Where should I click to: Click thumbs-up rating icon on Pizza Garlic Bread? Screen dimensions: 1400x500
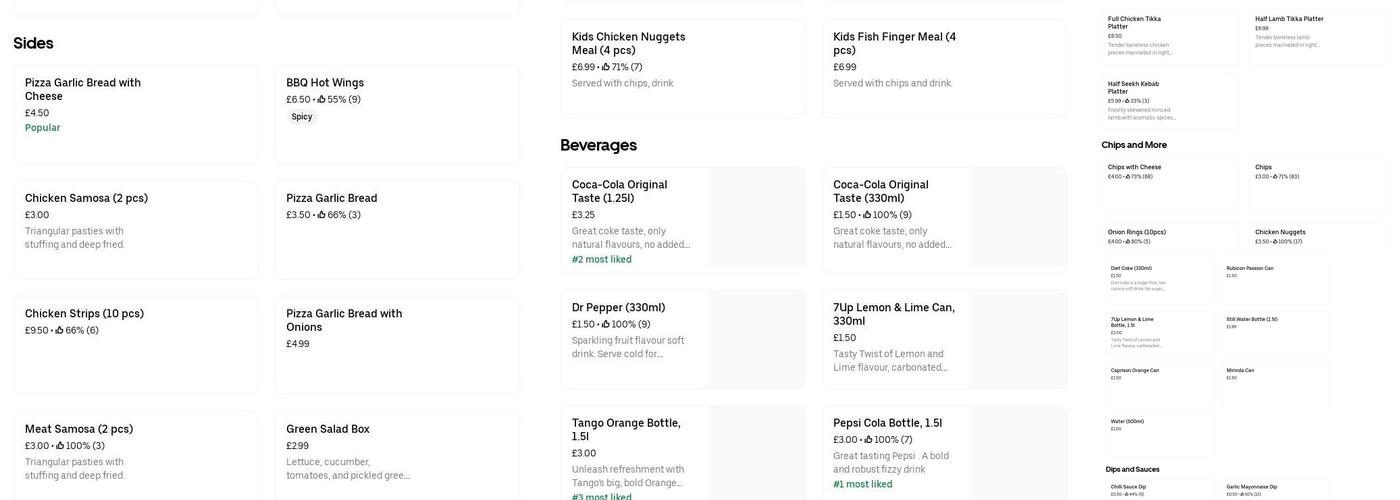(x=322, y=215)
